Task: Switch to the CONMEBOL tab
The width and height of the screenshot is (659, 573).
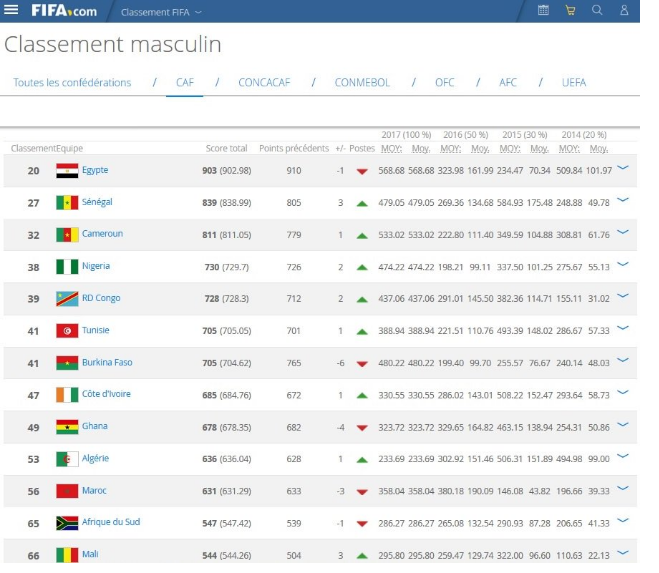Action: coord(362,82)
